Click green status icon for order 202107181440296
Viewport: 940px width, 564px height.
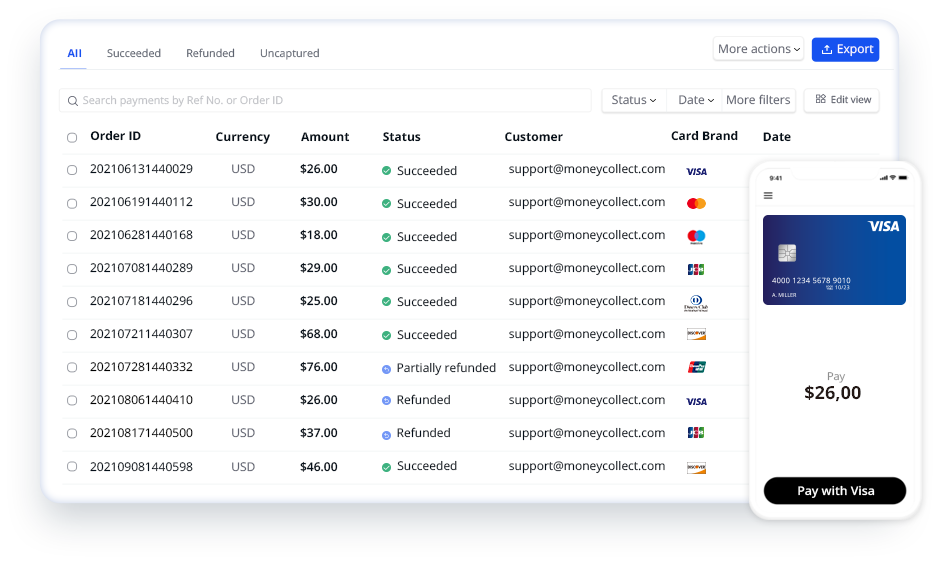click(x=387, y=301)
